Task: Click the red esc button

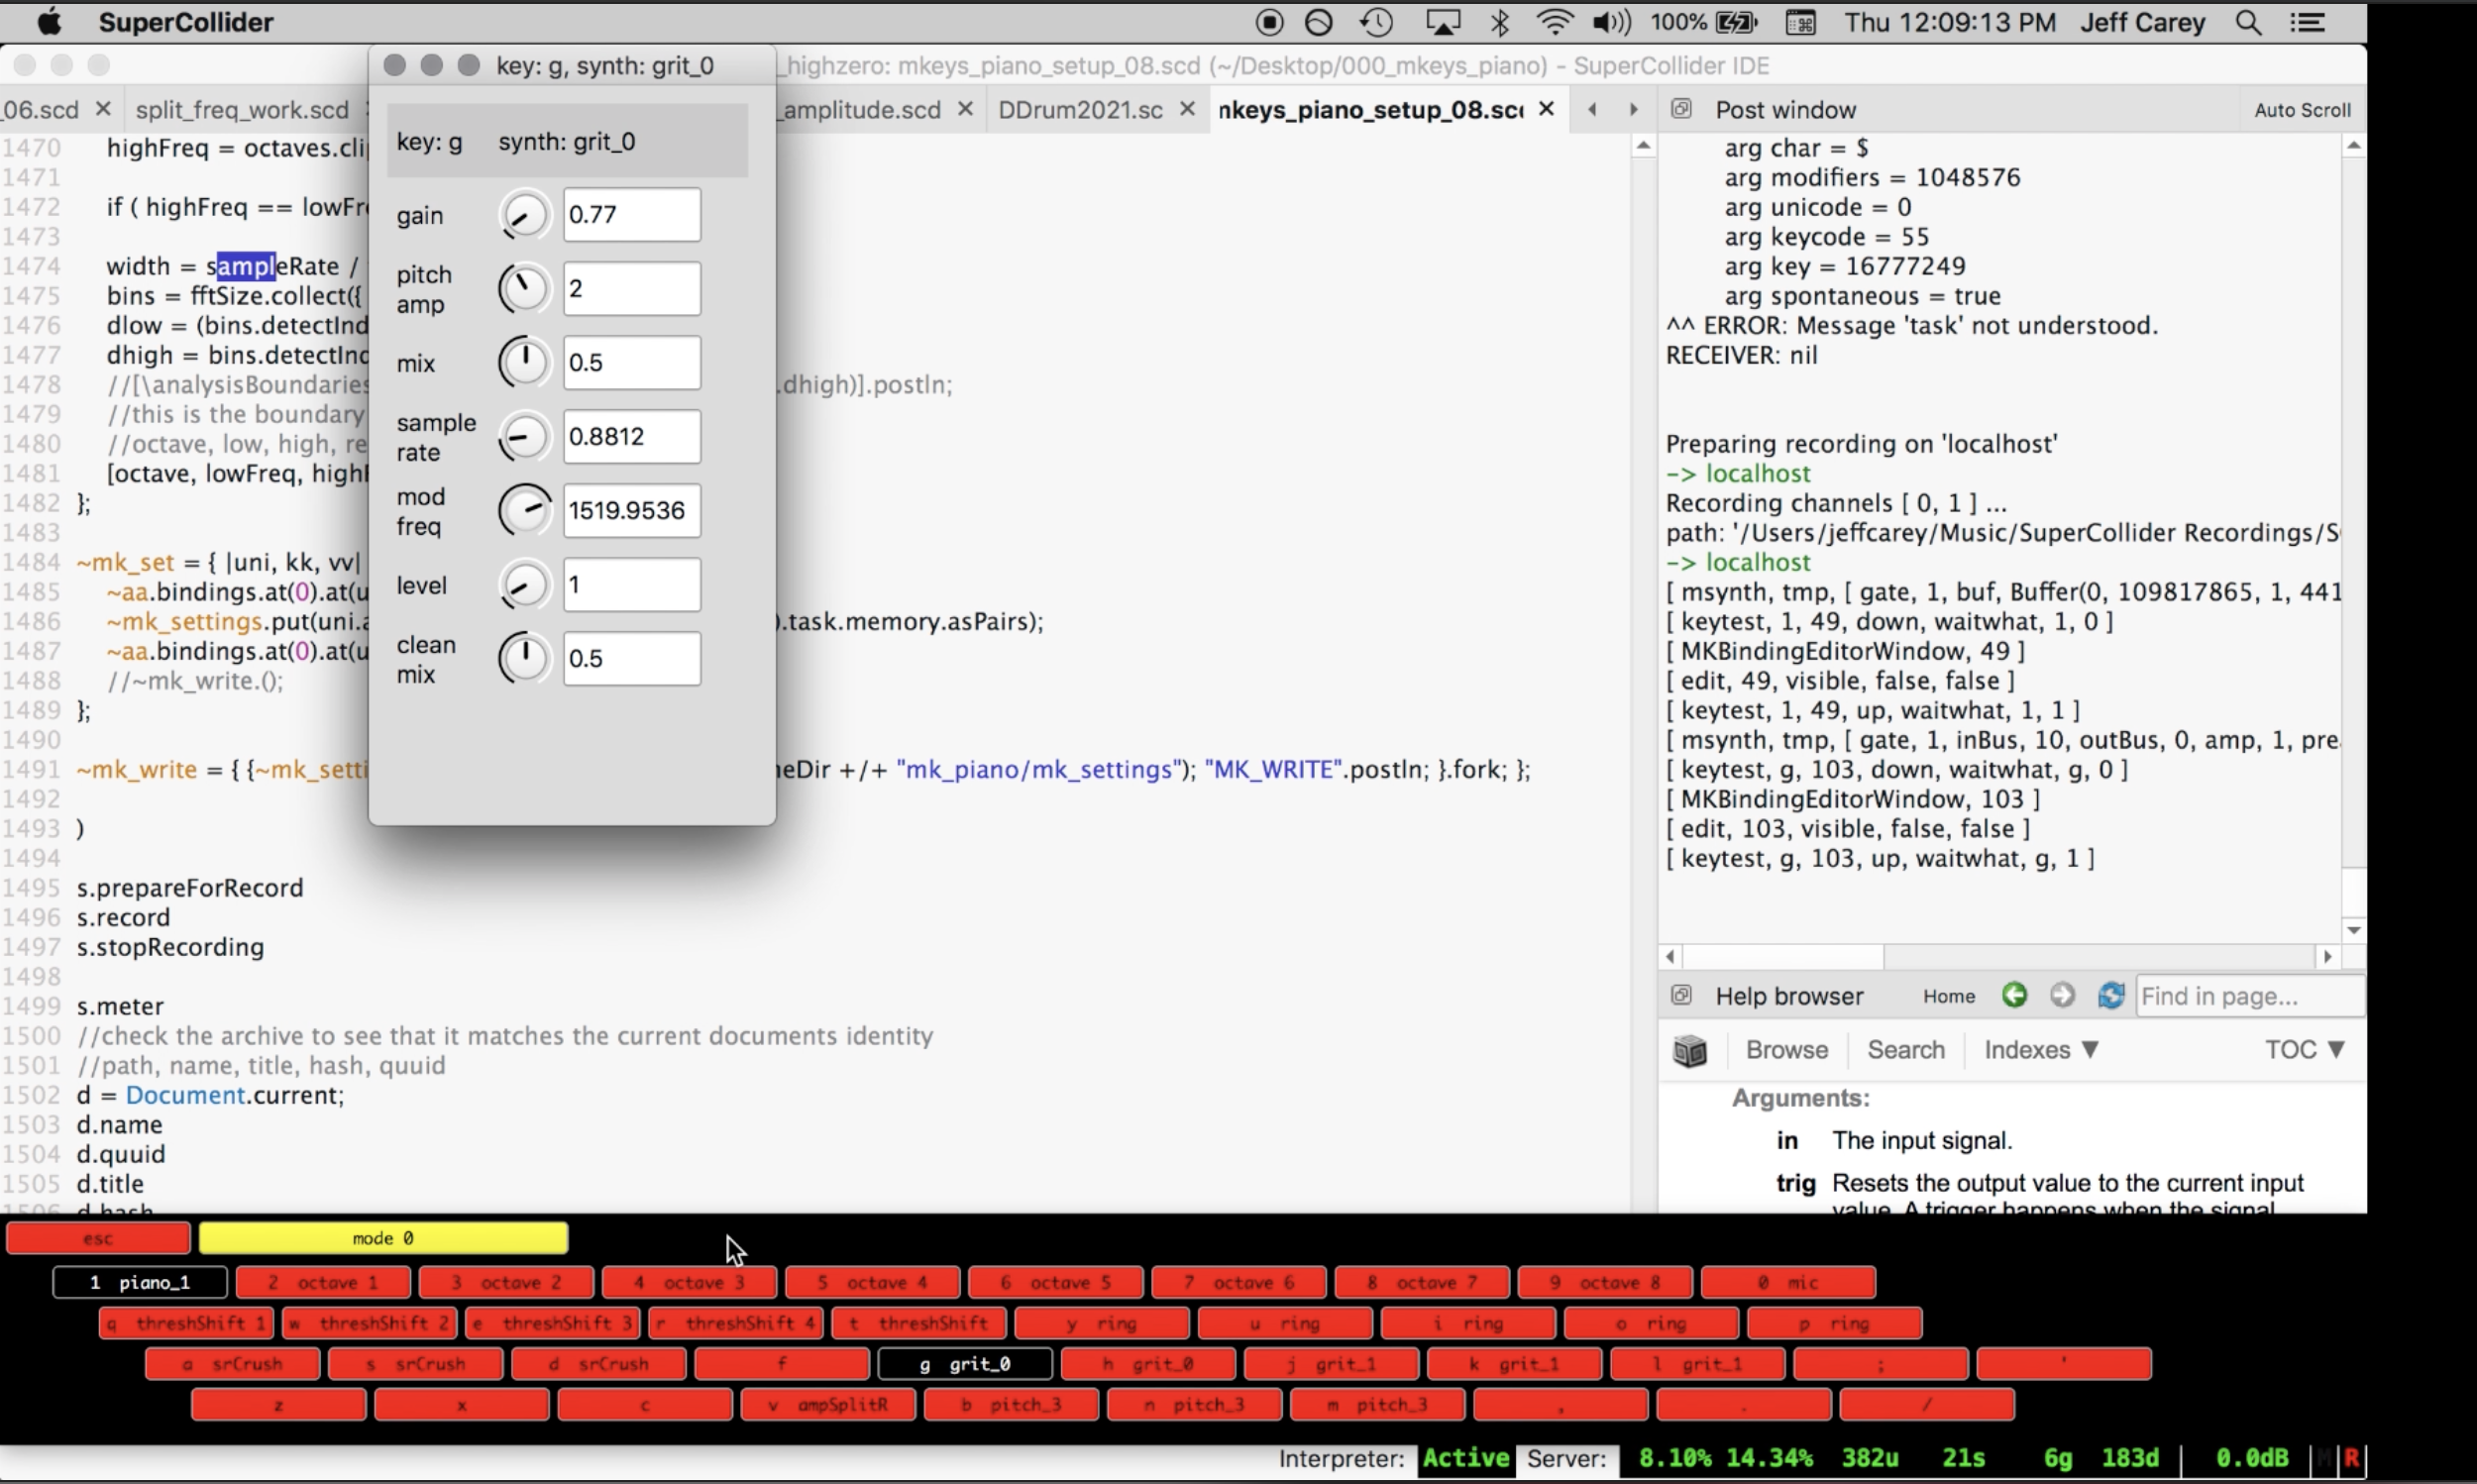Action: point(98,1238)
